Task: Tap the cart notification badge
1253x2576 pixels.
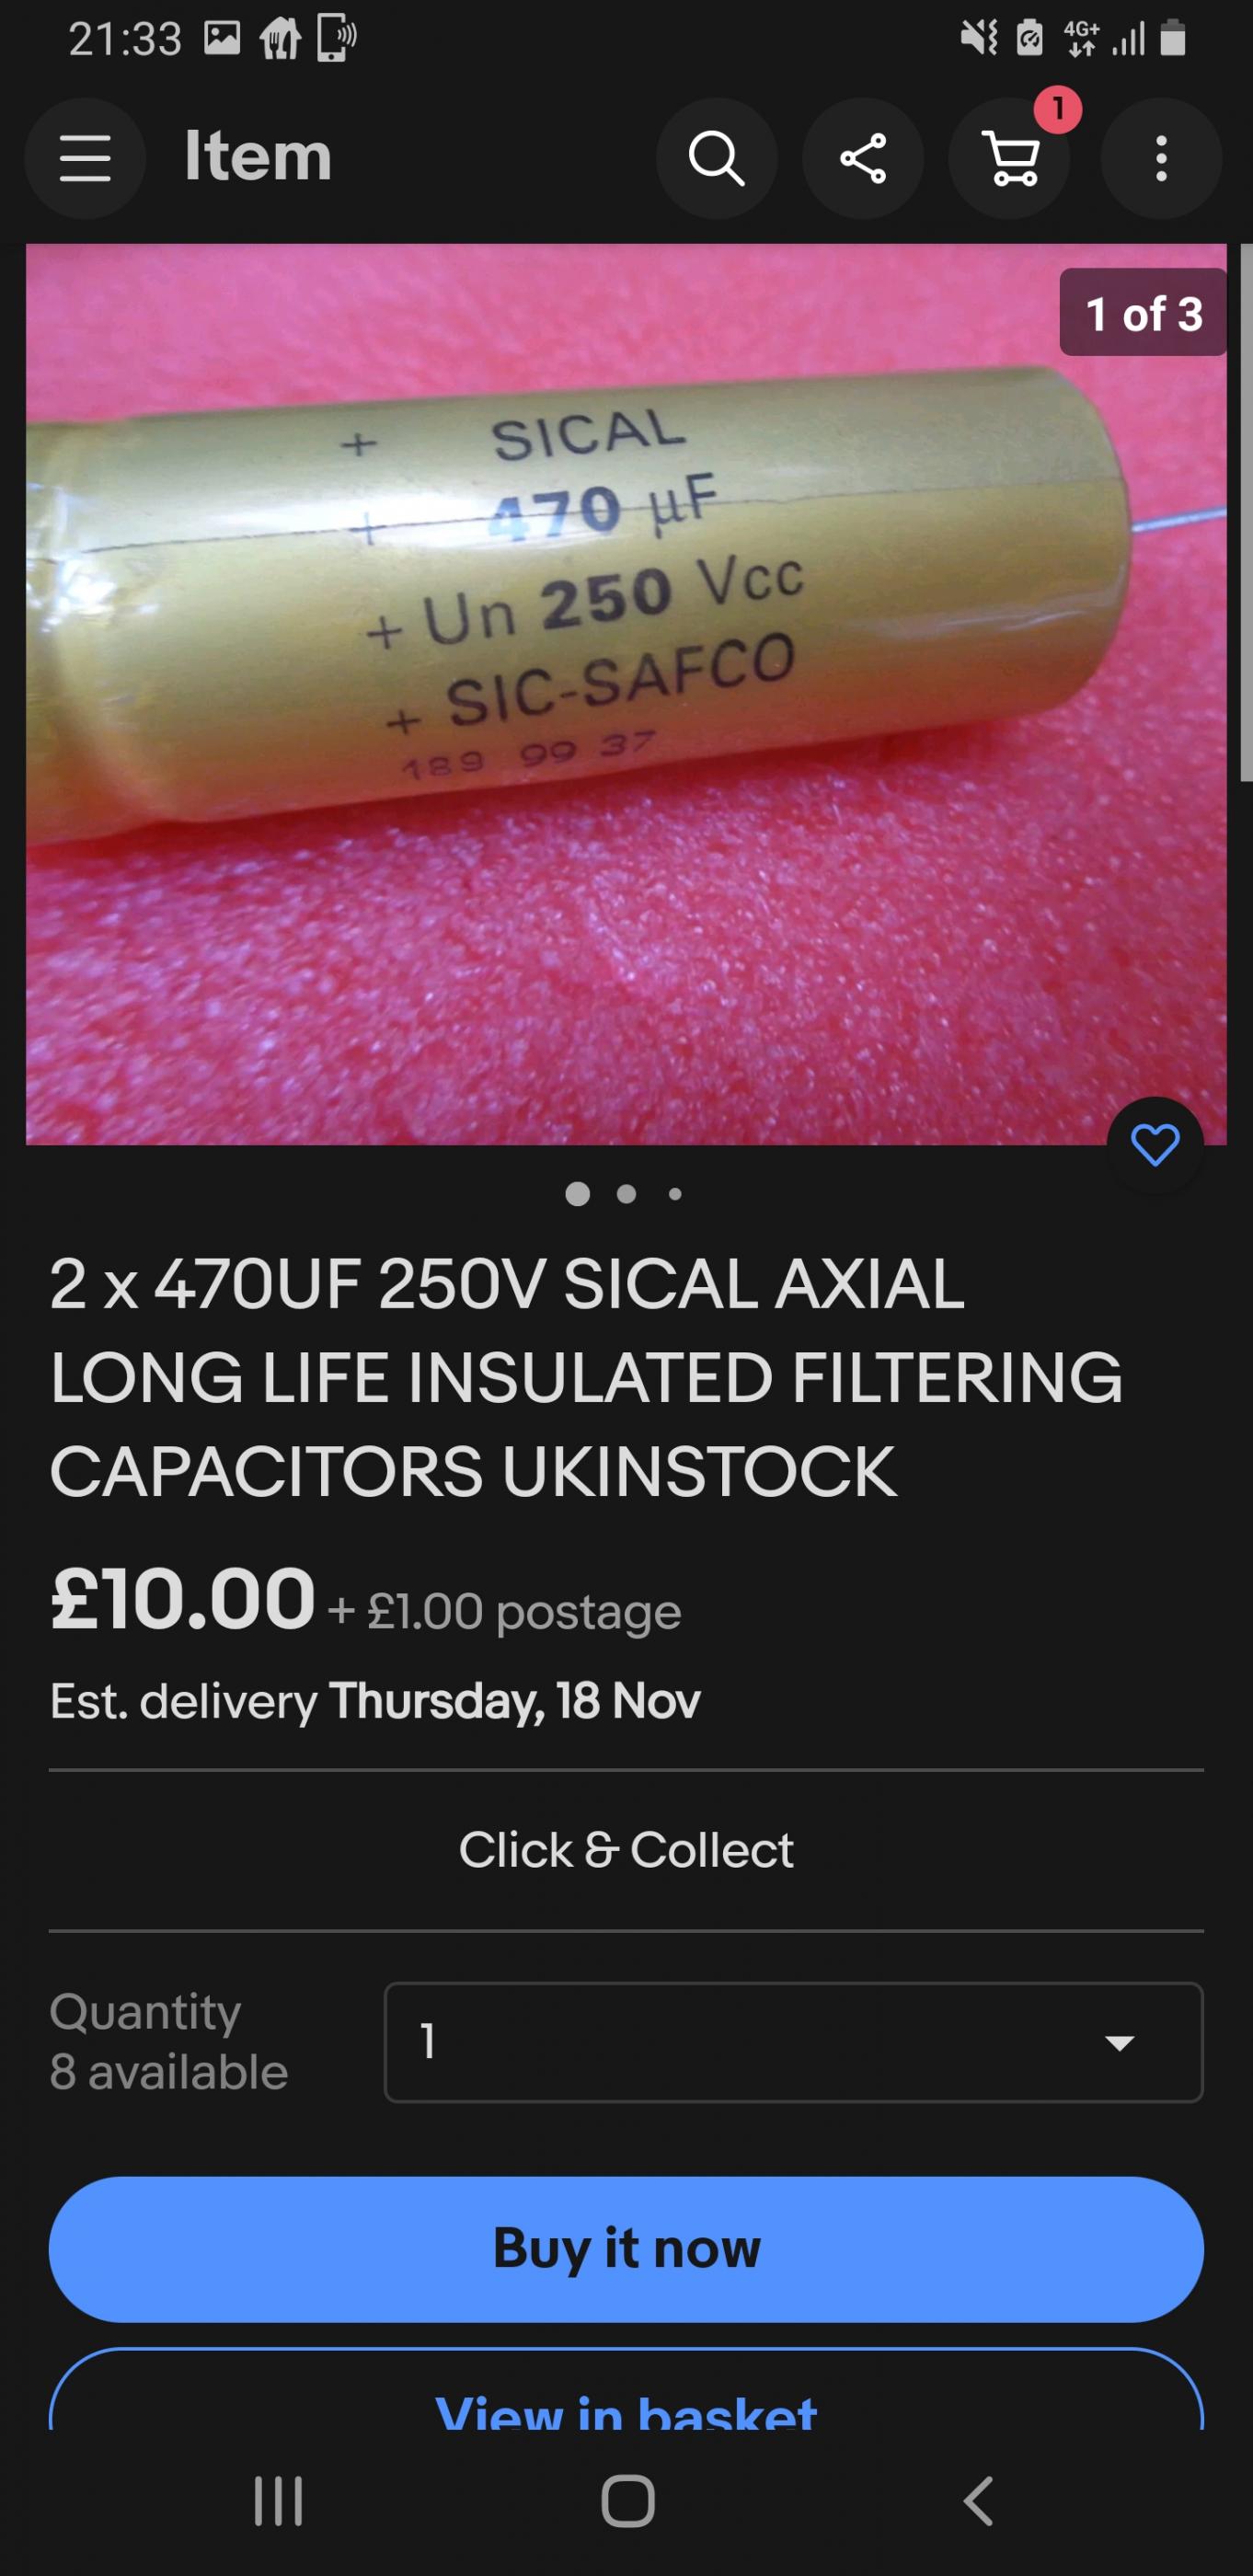Action: tap(1057, 109)
